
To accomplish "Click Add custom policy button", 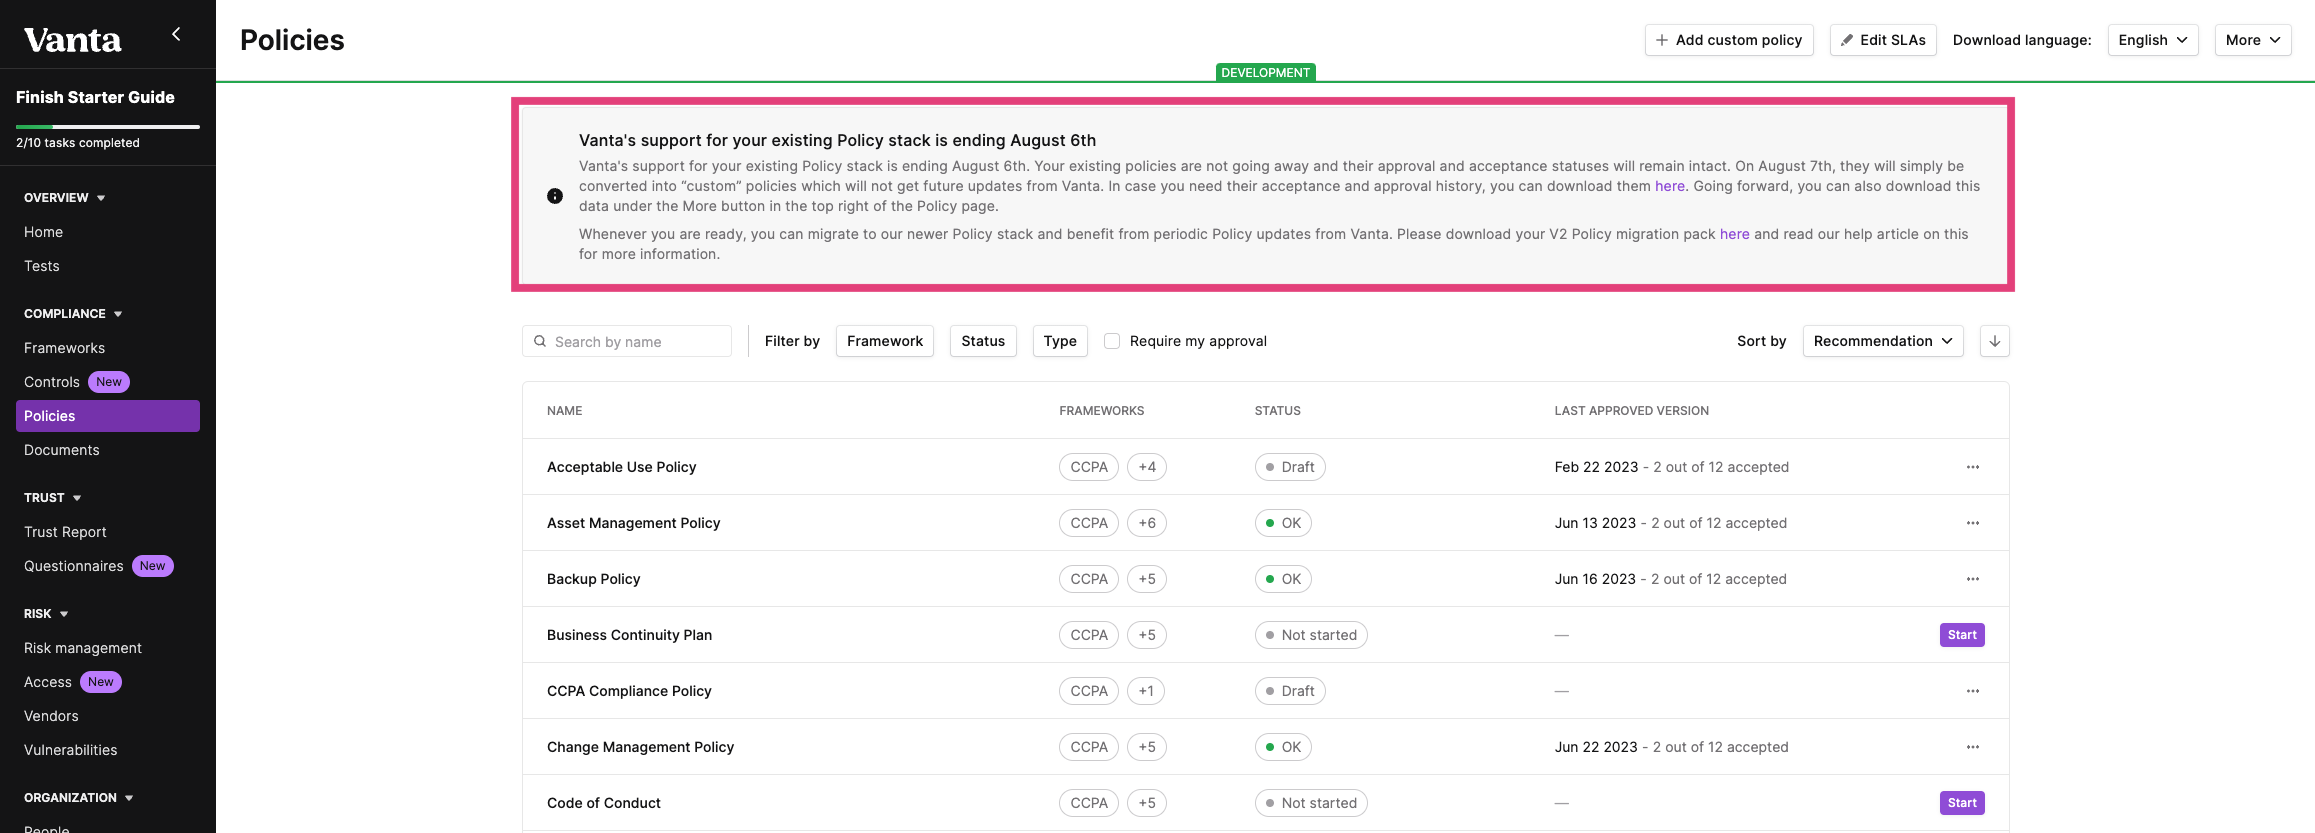I will [x=1729, y=40].
